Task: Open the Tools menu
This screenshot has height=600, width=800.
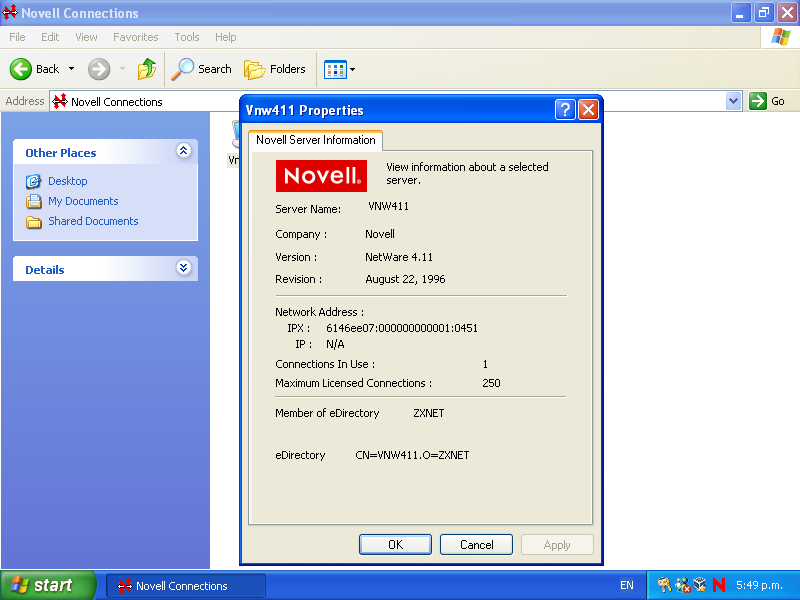Action: pyautogui.click(x=187, y=37)
